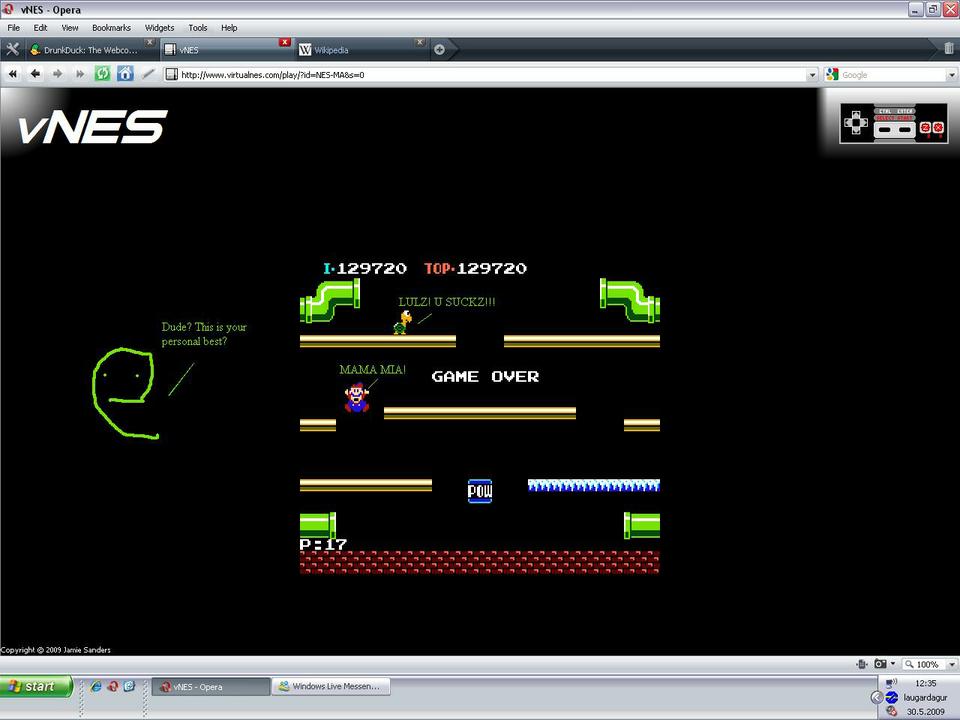Click the Windows Start button

point(36,686)
